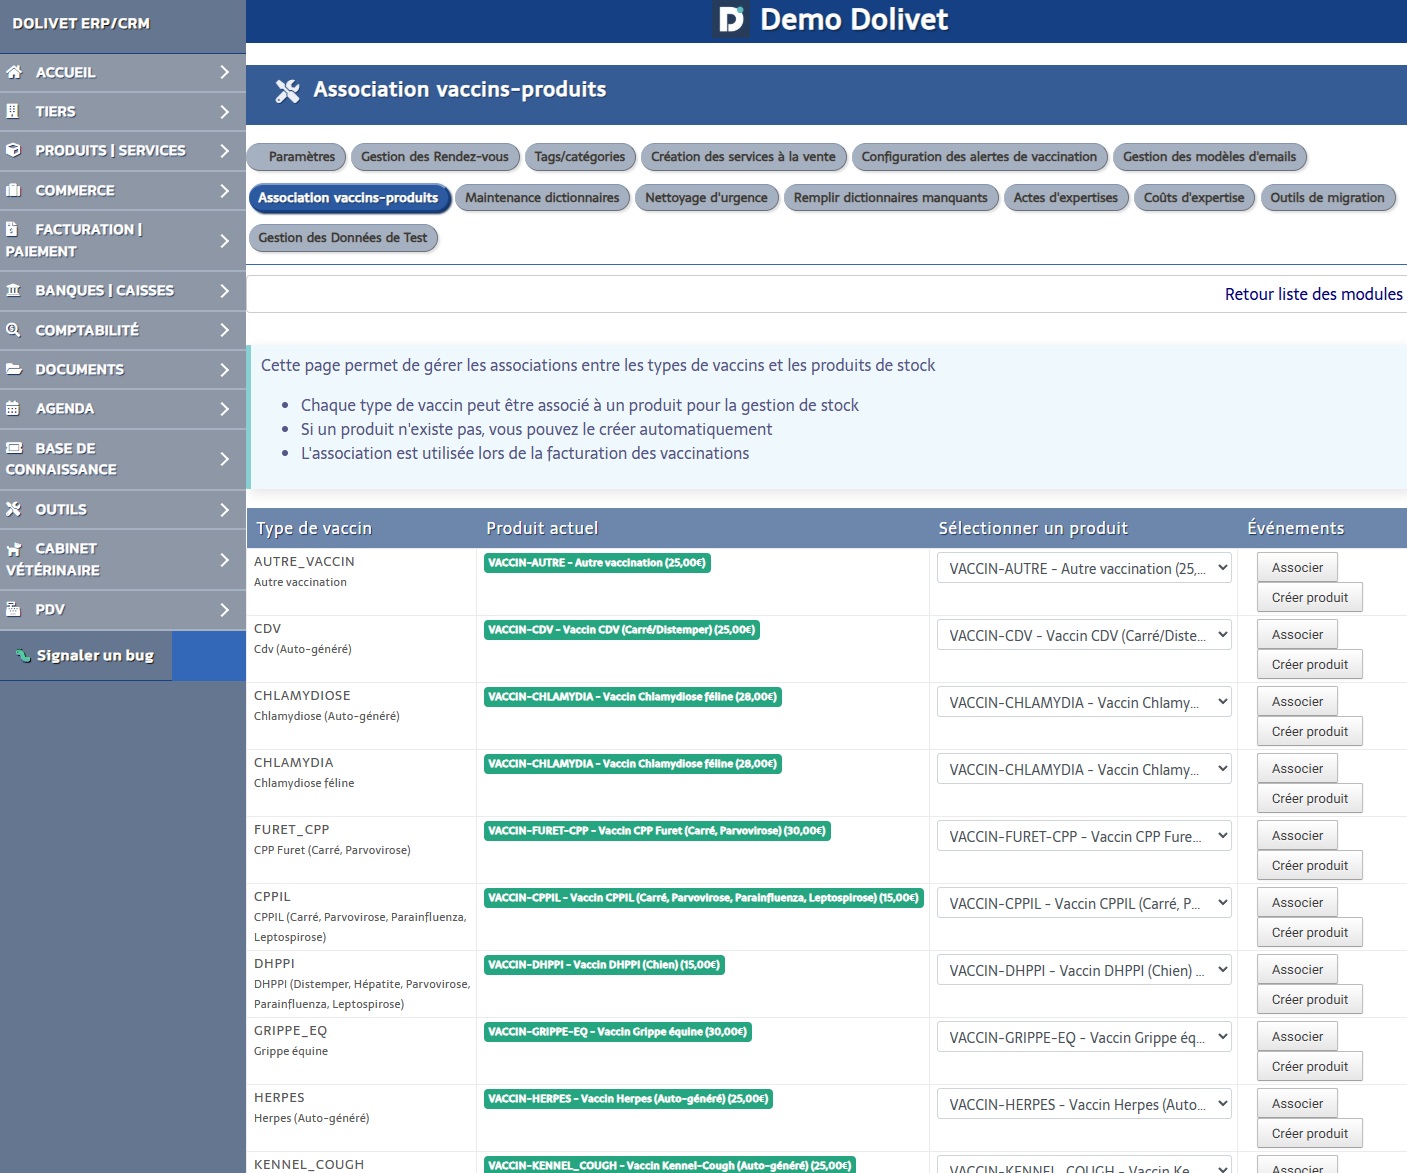This screenshot has width=1407, height=1173.
Task: Select the Outils de migration tab
Action: 1327,198
